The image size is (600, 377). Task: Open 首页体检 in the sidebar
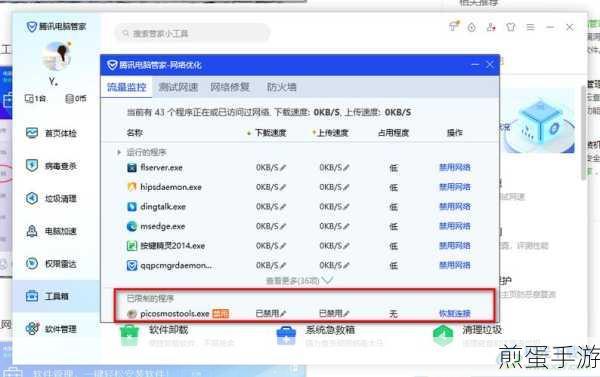coord(51,133)
